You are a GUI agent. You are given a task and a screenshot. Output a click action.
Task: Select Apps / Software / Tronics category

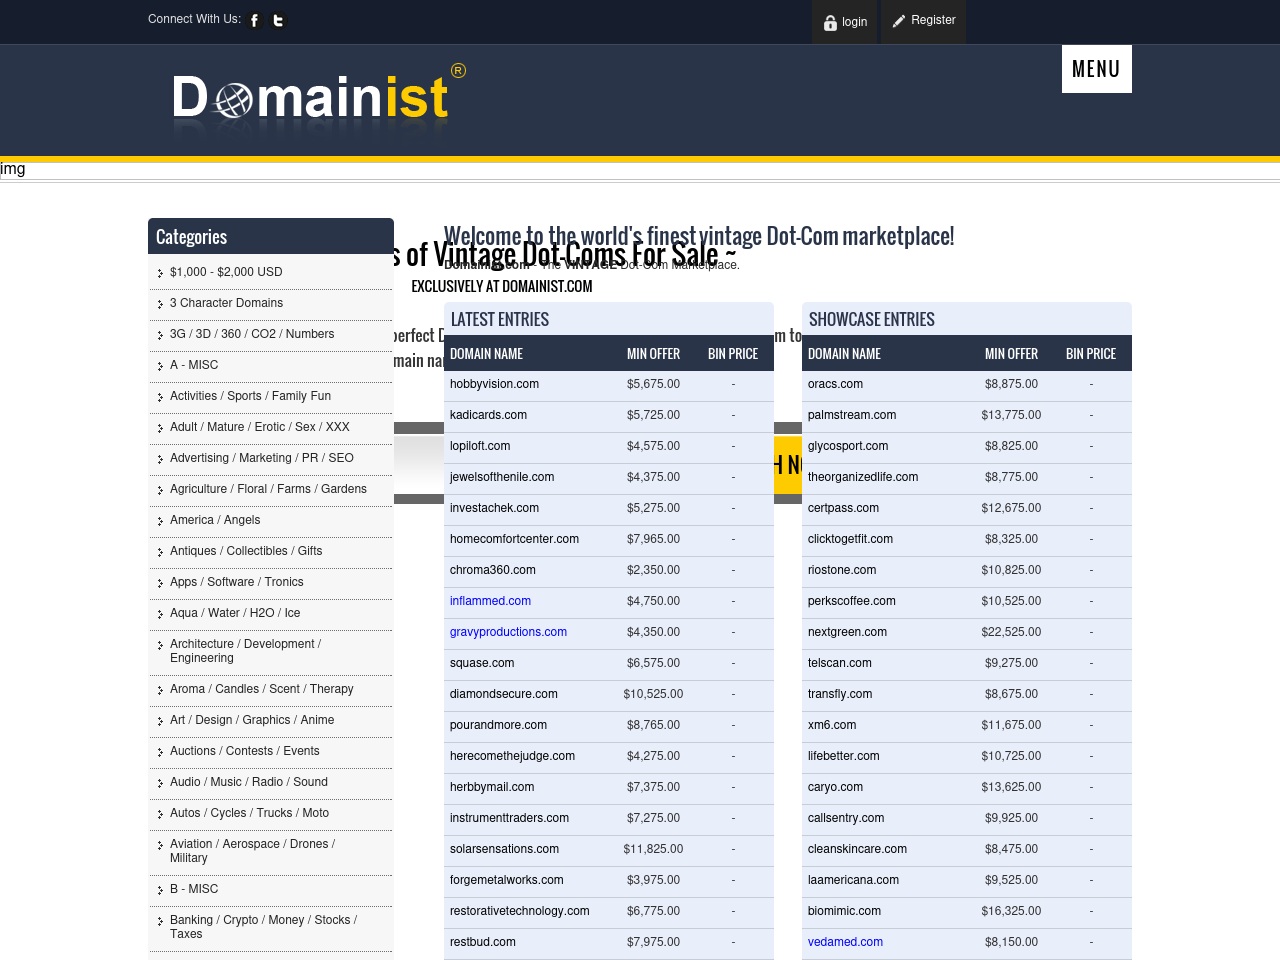(237, 582)
